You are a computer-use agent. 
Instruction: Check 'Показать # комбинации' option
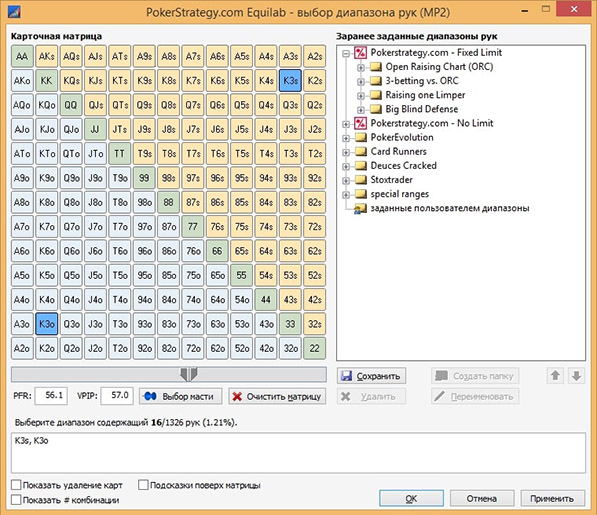[x=16, y=500]
